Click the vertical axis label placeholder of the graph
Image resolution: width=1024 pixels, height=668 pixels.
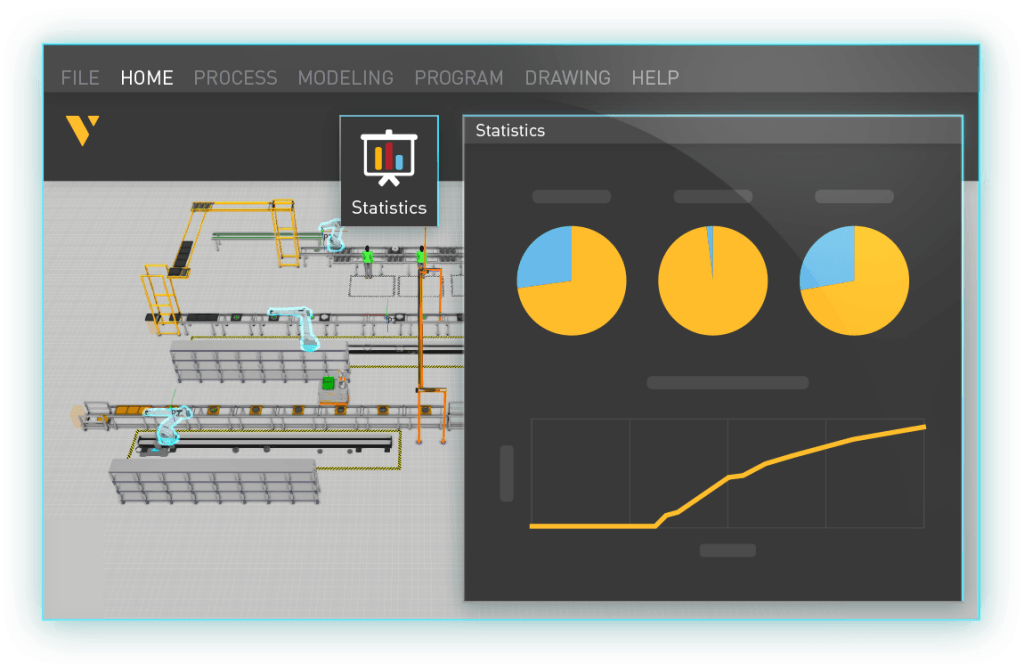tap(507, 473)
